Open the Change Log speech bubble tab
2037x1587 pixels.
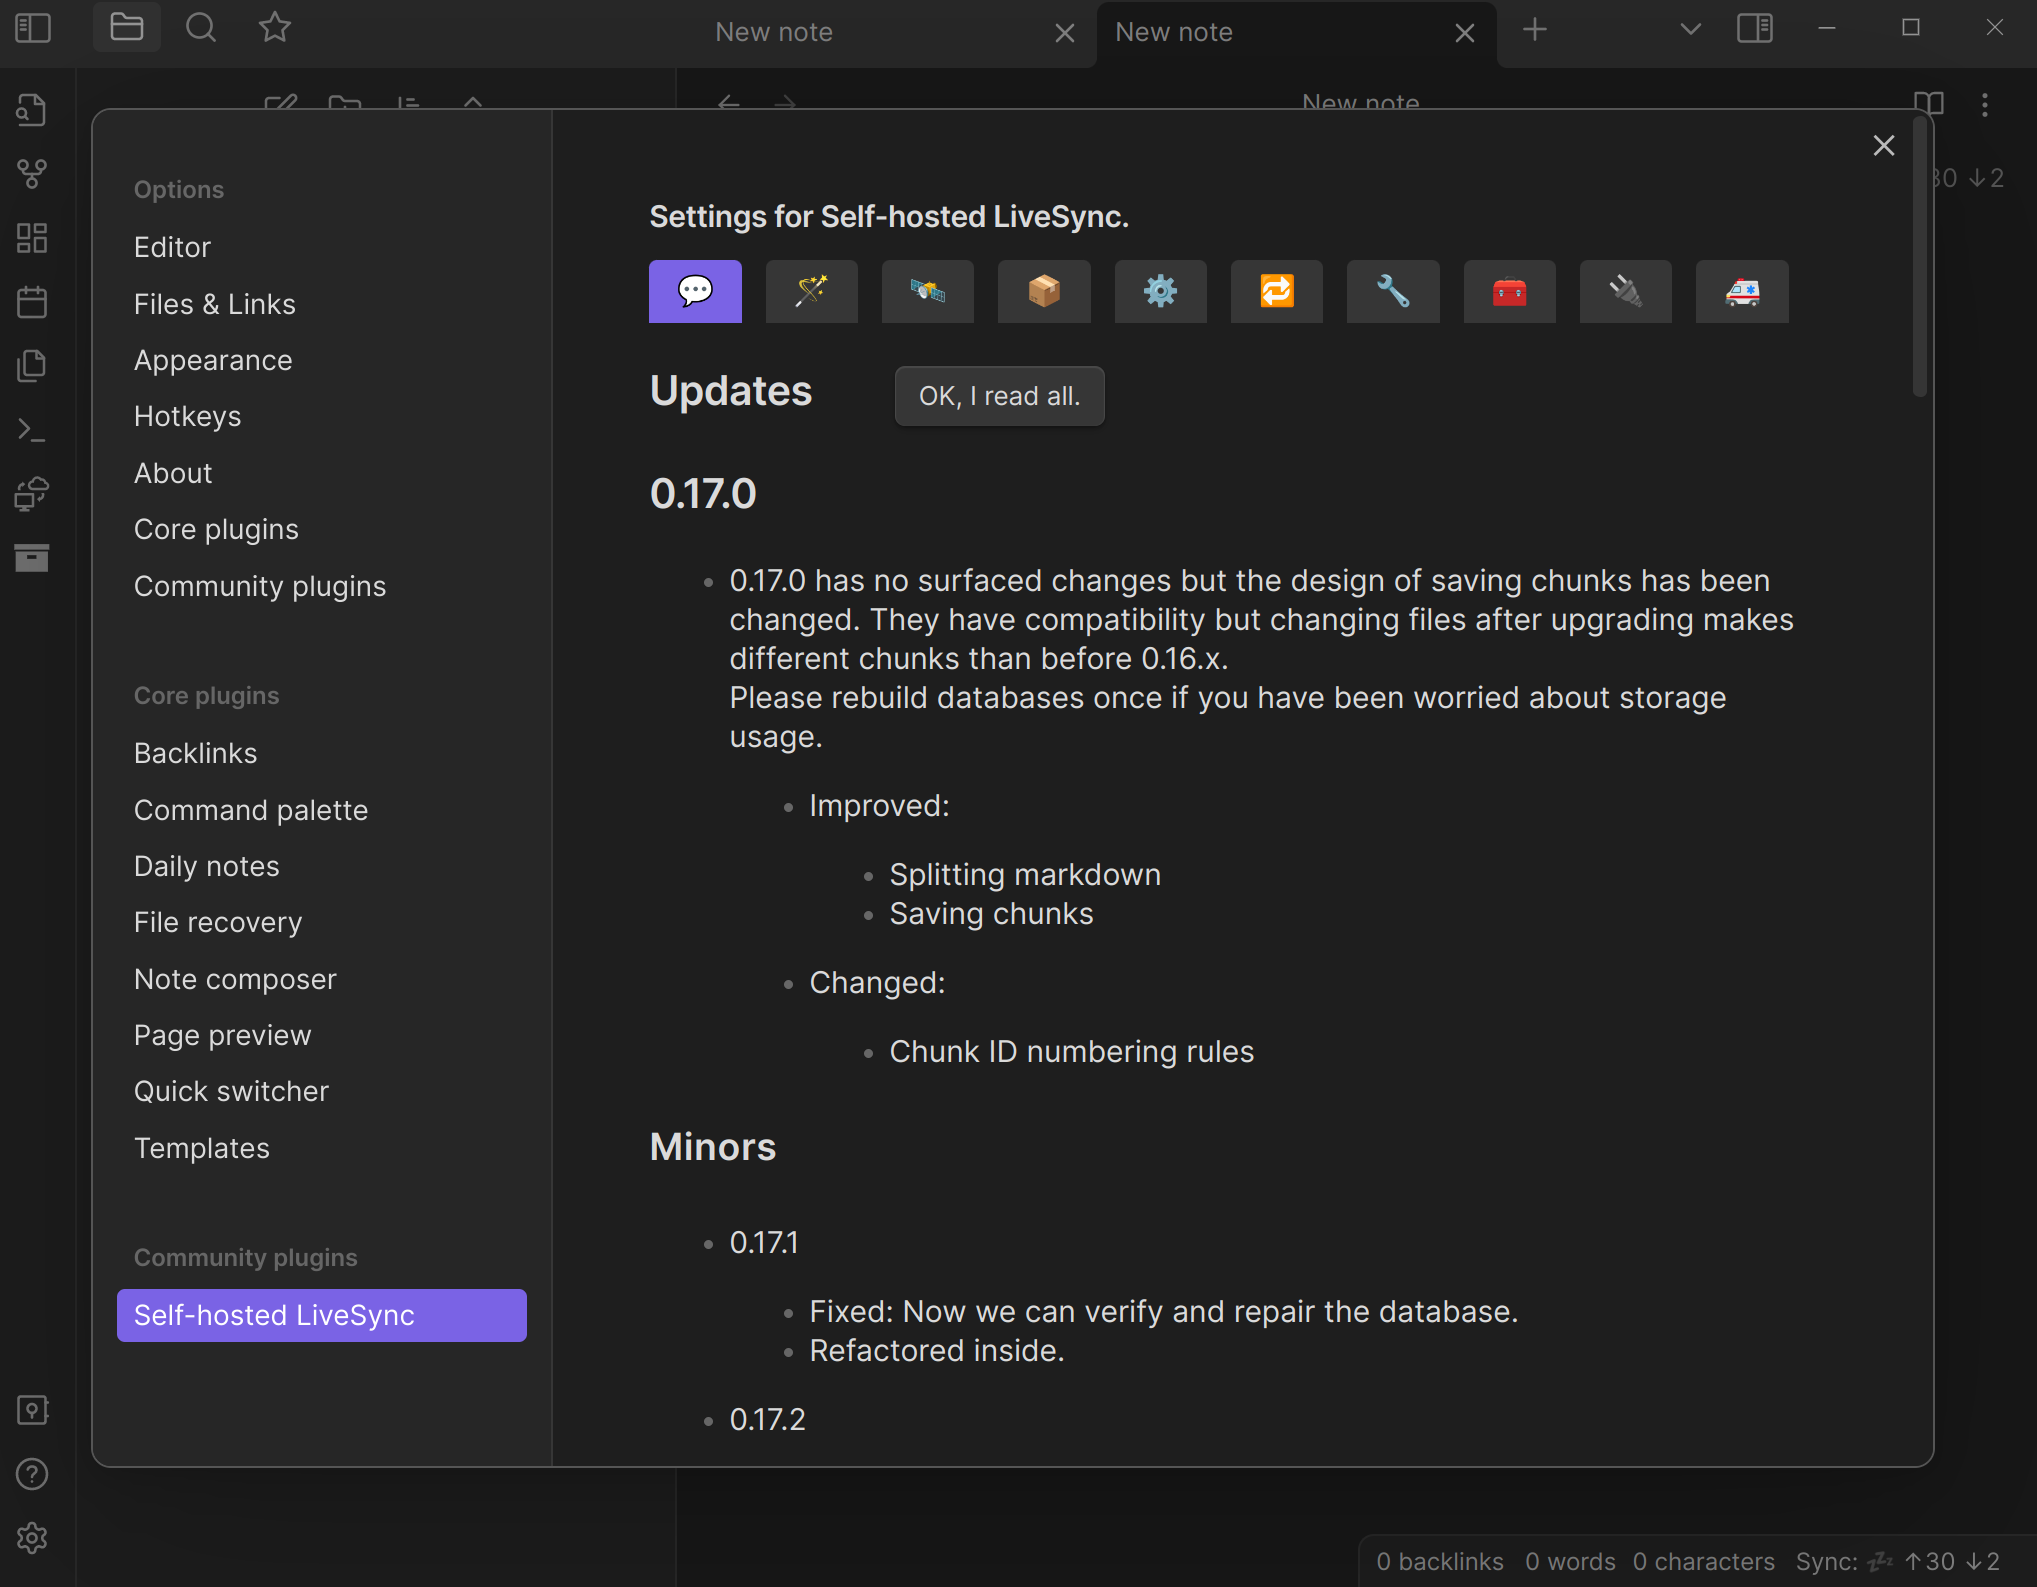[x=695, y=291]
